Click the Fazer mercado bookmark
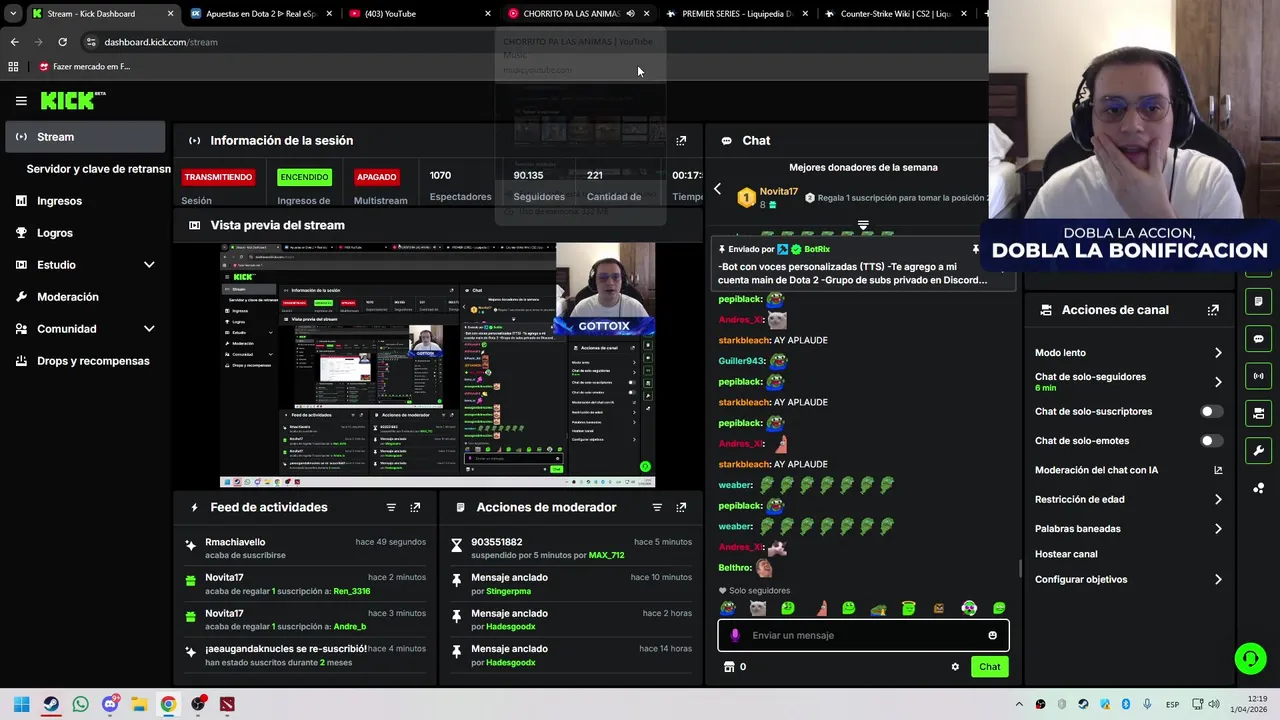This screenshot has width=1280, height=720. (84, 67)
